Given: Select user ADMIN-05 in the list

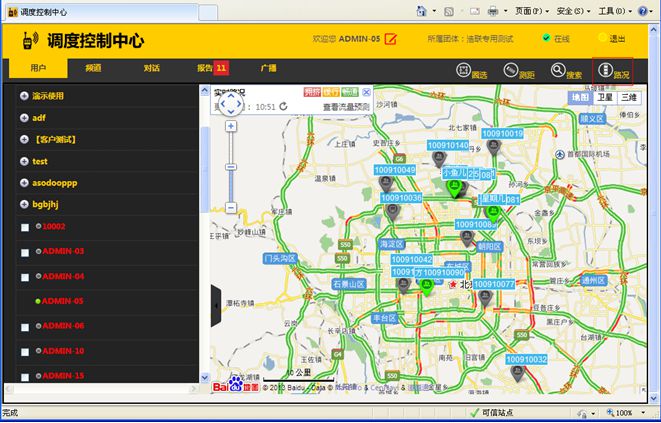Looking at the screenshot, I should 62,301.
